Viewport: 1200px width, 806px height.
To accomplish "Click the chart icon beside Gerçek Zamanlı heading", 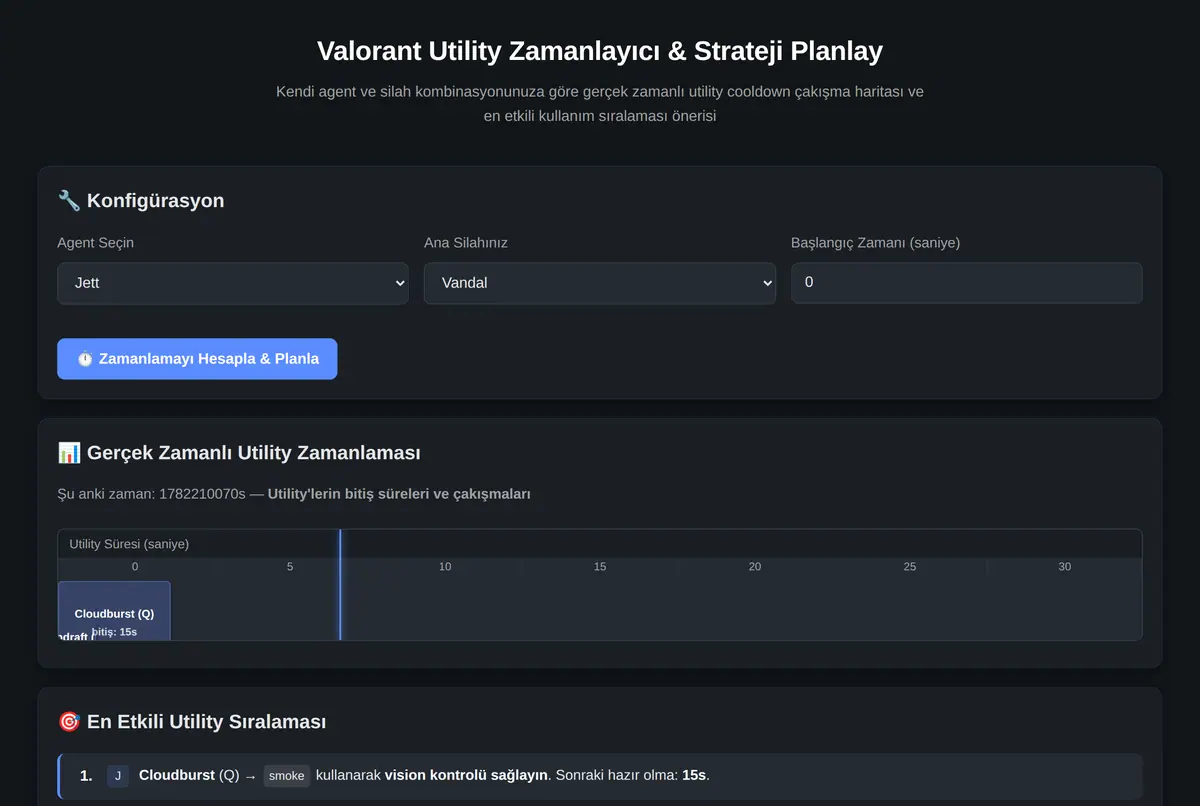I will tap(69, 453).
